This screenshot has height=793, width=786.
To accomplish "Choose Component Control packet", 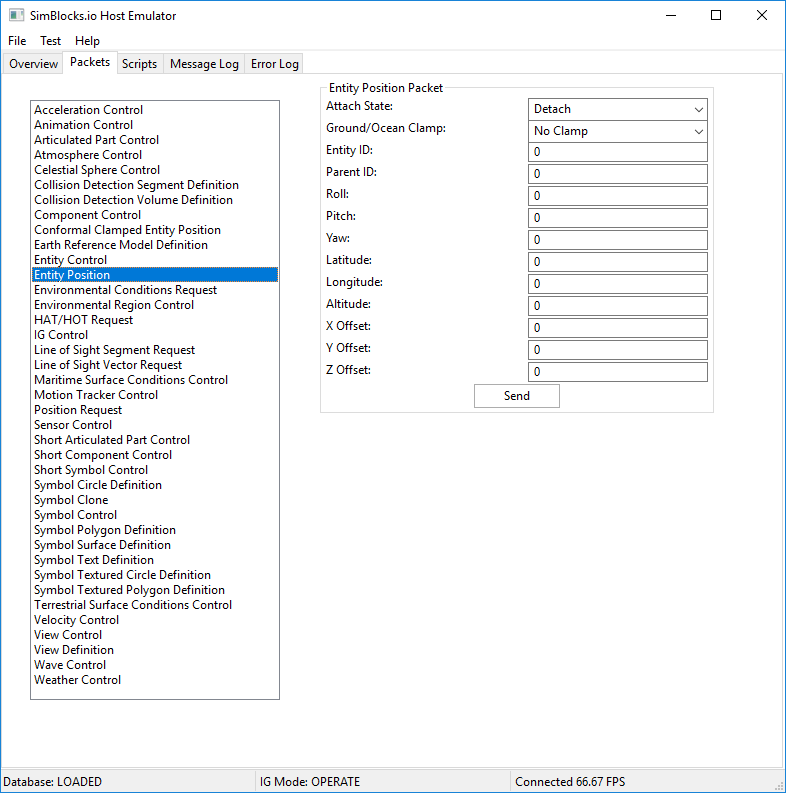I will pyautogui.click(x=155, y=215).
